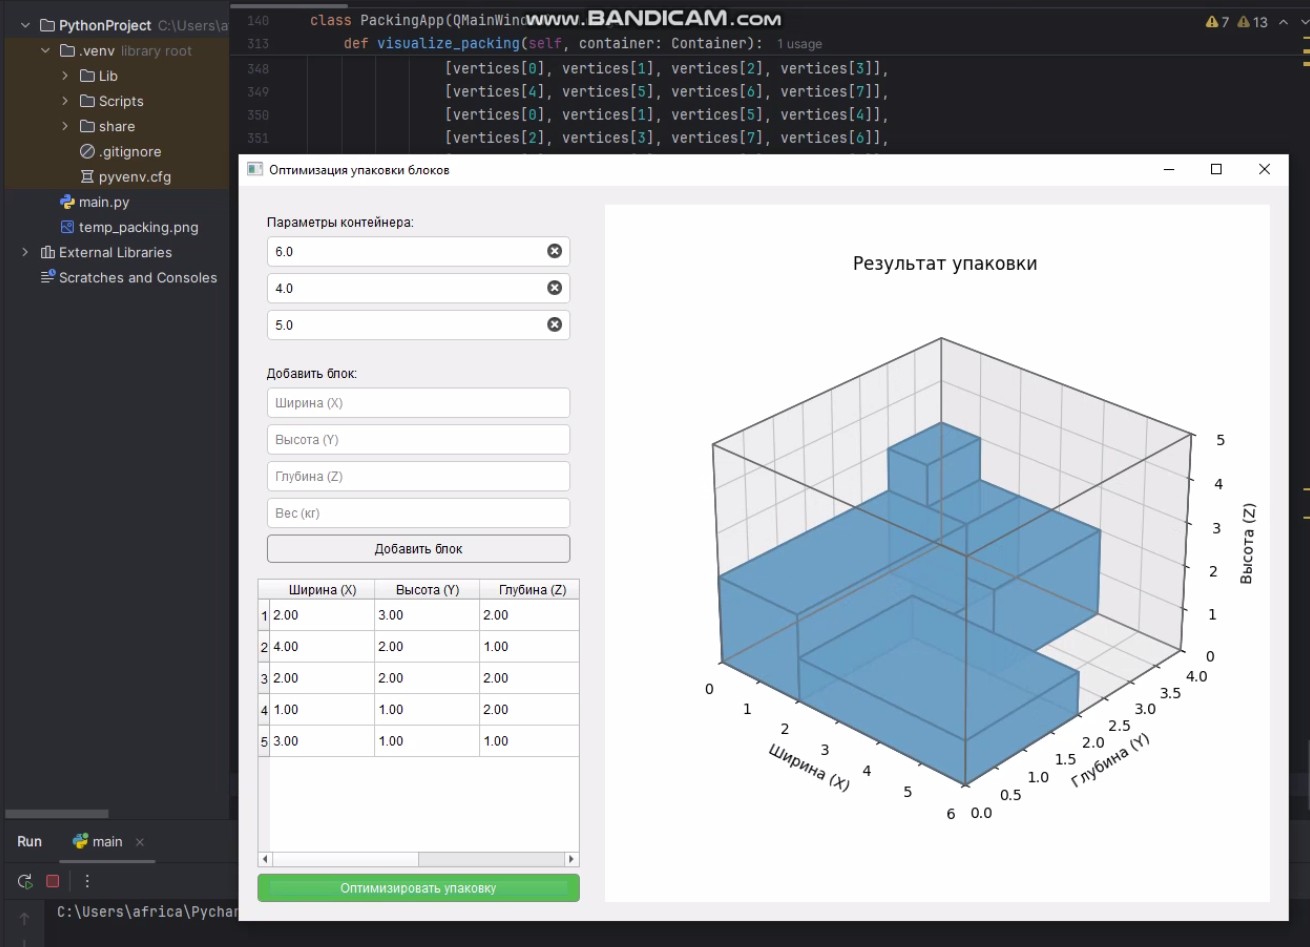This screenshot has height=947, width=1310.
Task: Collapse the .venv folder
Action: 45,51
